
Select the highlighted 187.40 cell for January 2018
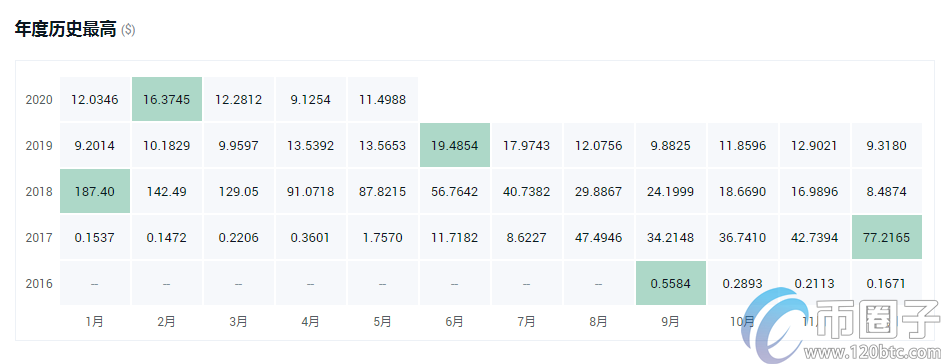pyautogui.click(x=94, y=191)
